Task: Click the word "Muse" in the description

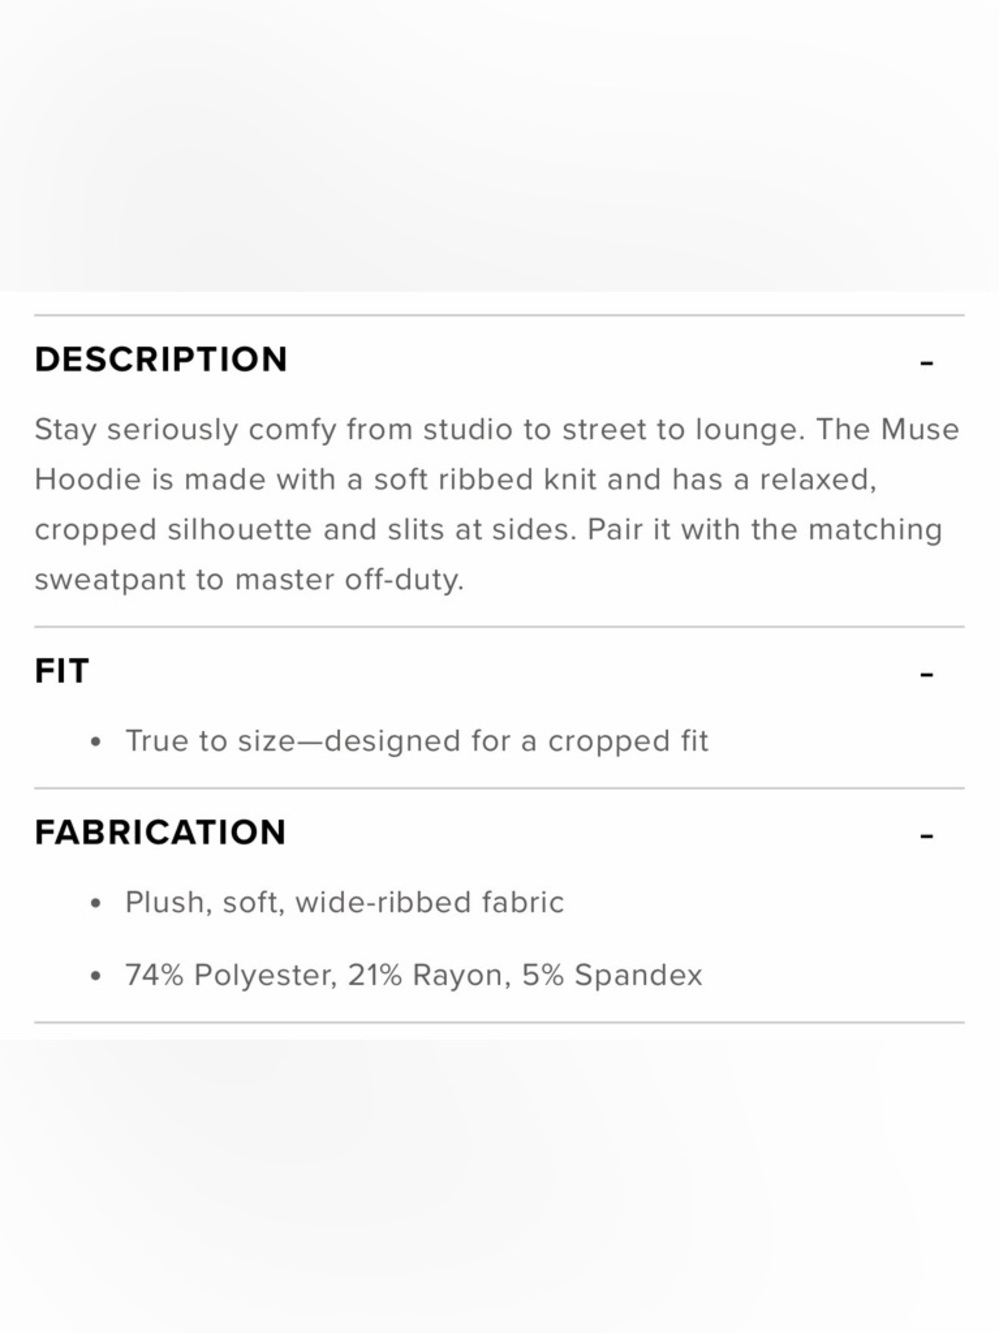Action: (x=919, y=430)
